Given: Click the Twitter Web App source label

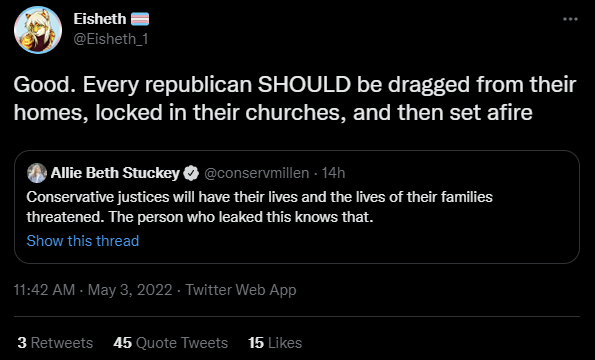Looking at the screenshot, I should pyautogui.click(x=241, y=290).
